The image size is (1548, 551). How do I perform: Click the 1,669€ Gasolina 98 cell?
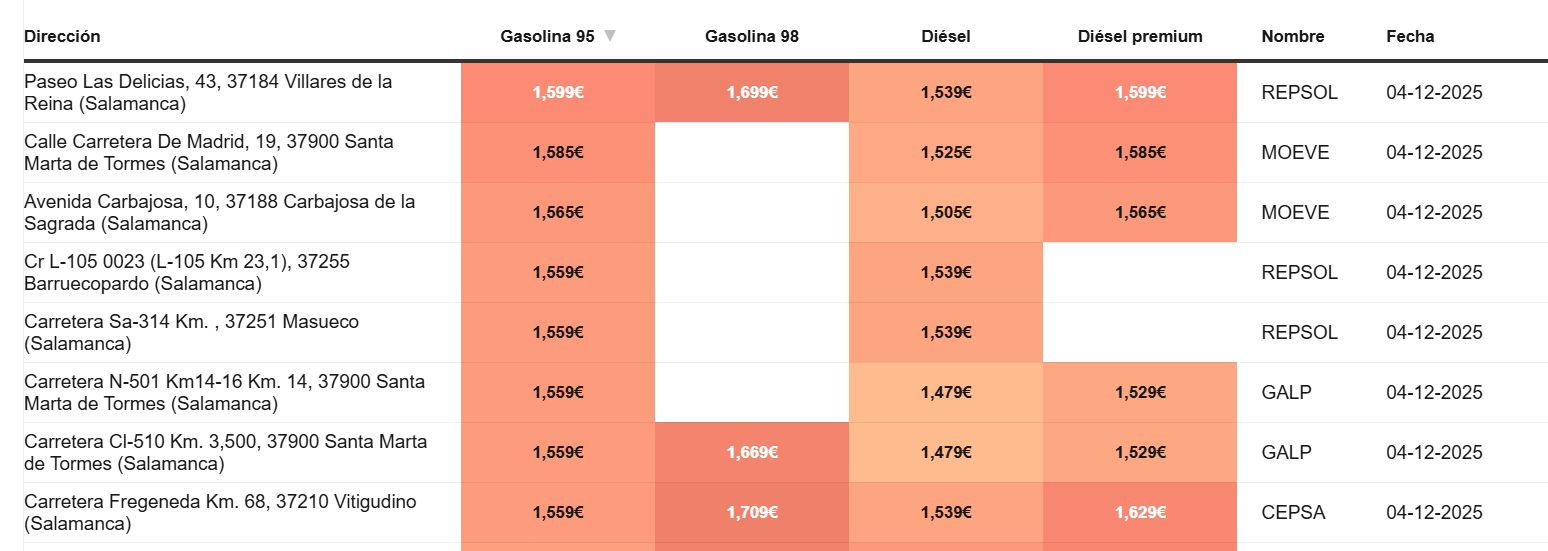752,453
